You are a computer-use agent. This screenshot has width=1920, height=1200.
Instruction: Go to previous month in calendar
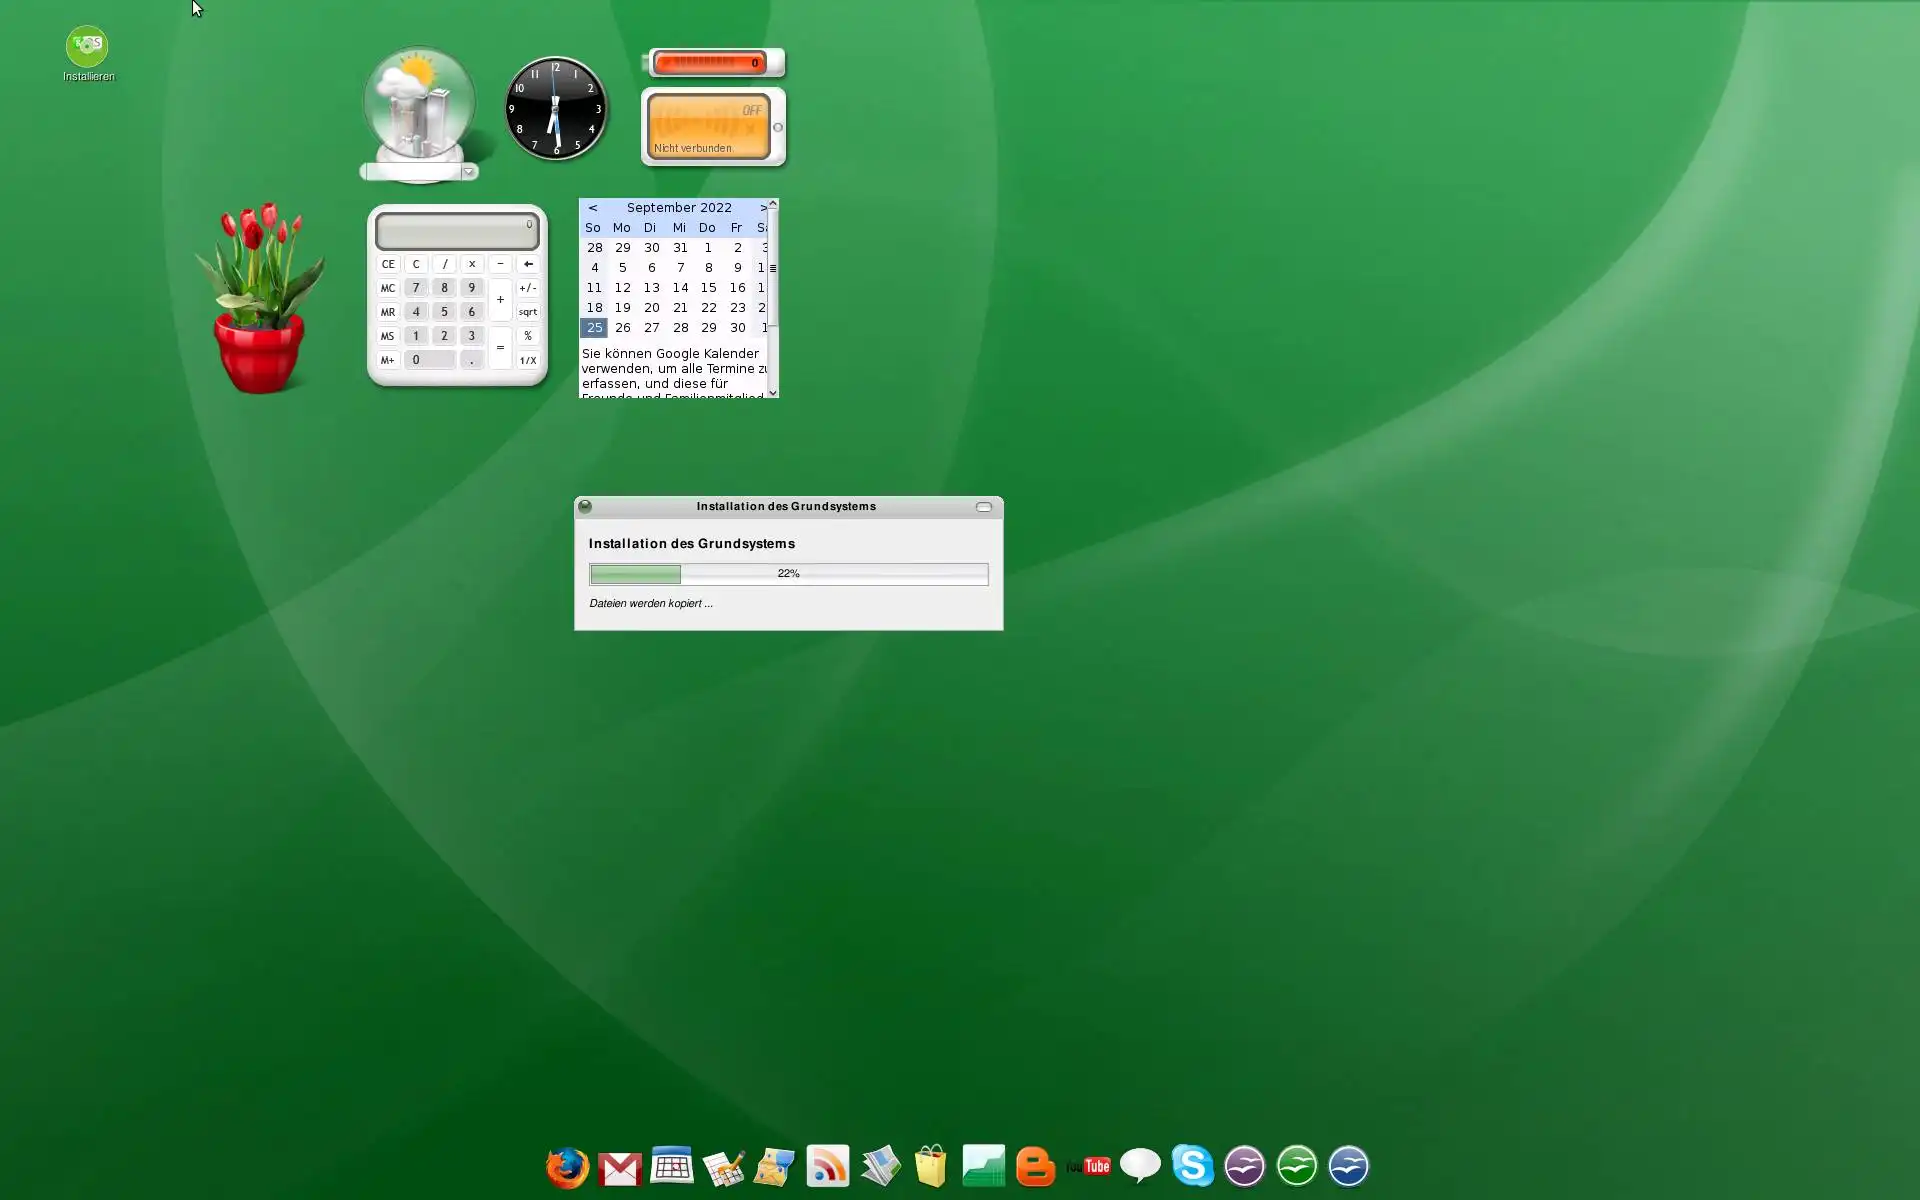coord(593,208)
